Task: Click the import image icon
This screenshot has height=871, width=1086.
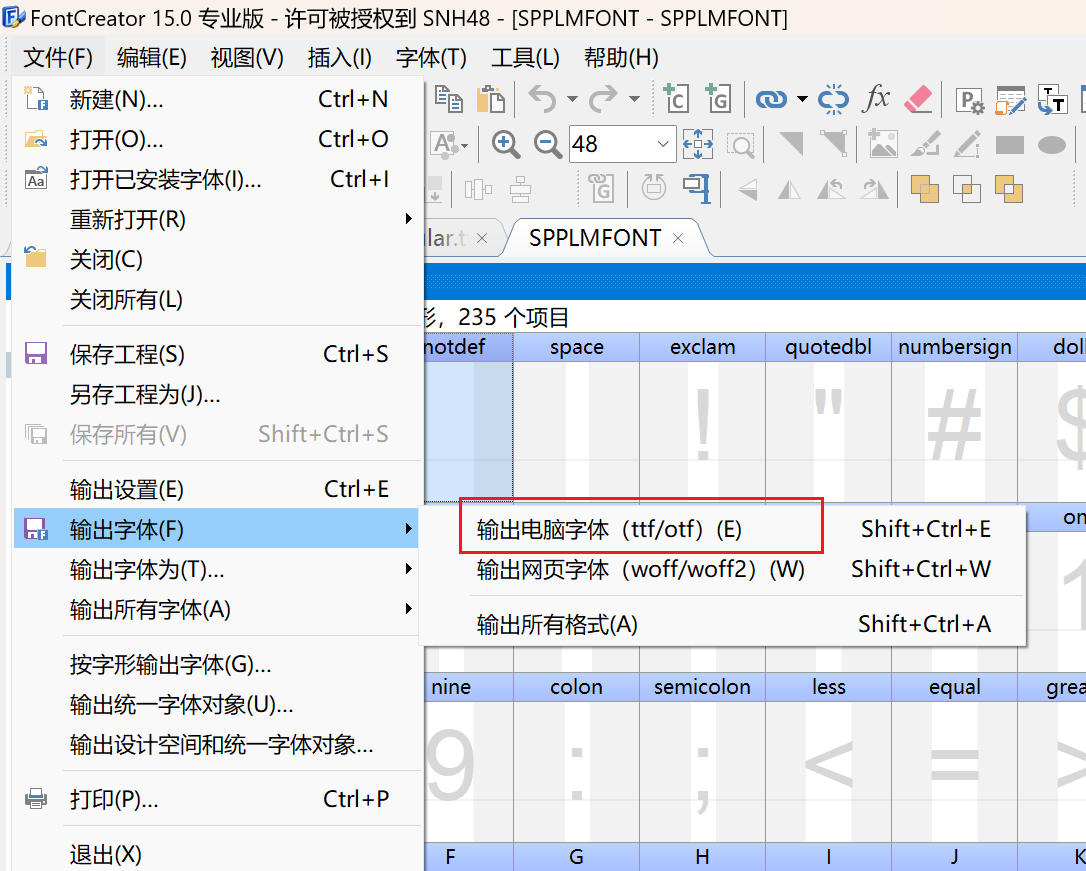Action: pyautogui.click(x=882, y=144)
